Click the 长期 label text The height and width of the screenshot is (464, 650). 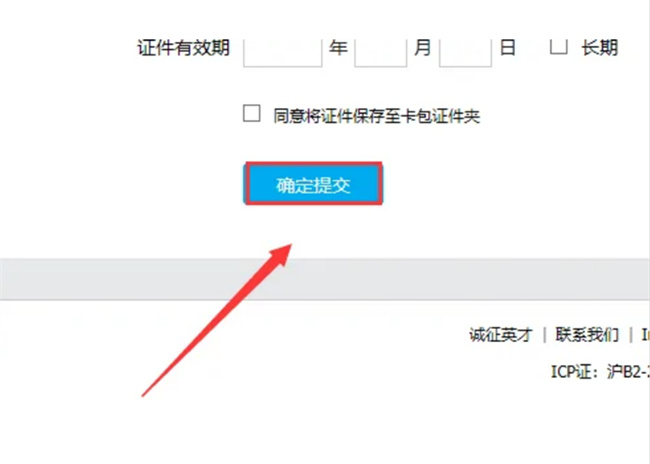(x=600, y=48)
